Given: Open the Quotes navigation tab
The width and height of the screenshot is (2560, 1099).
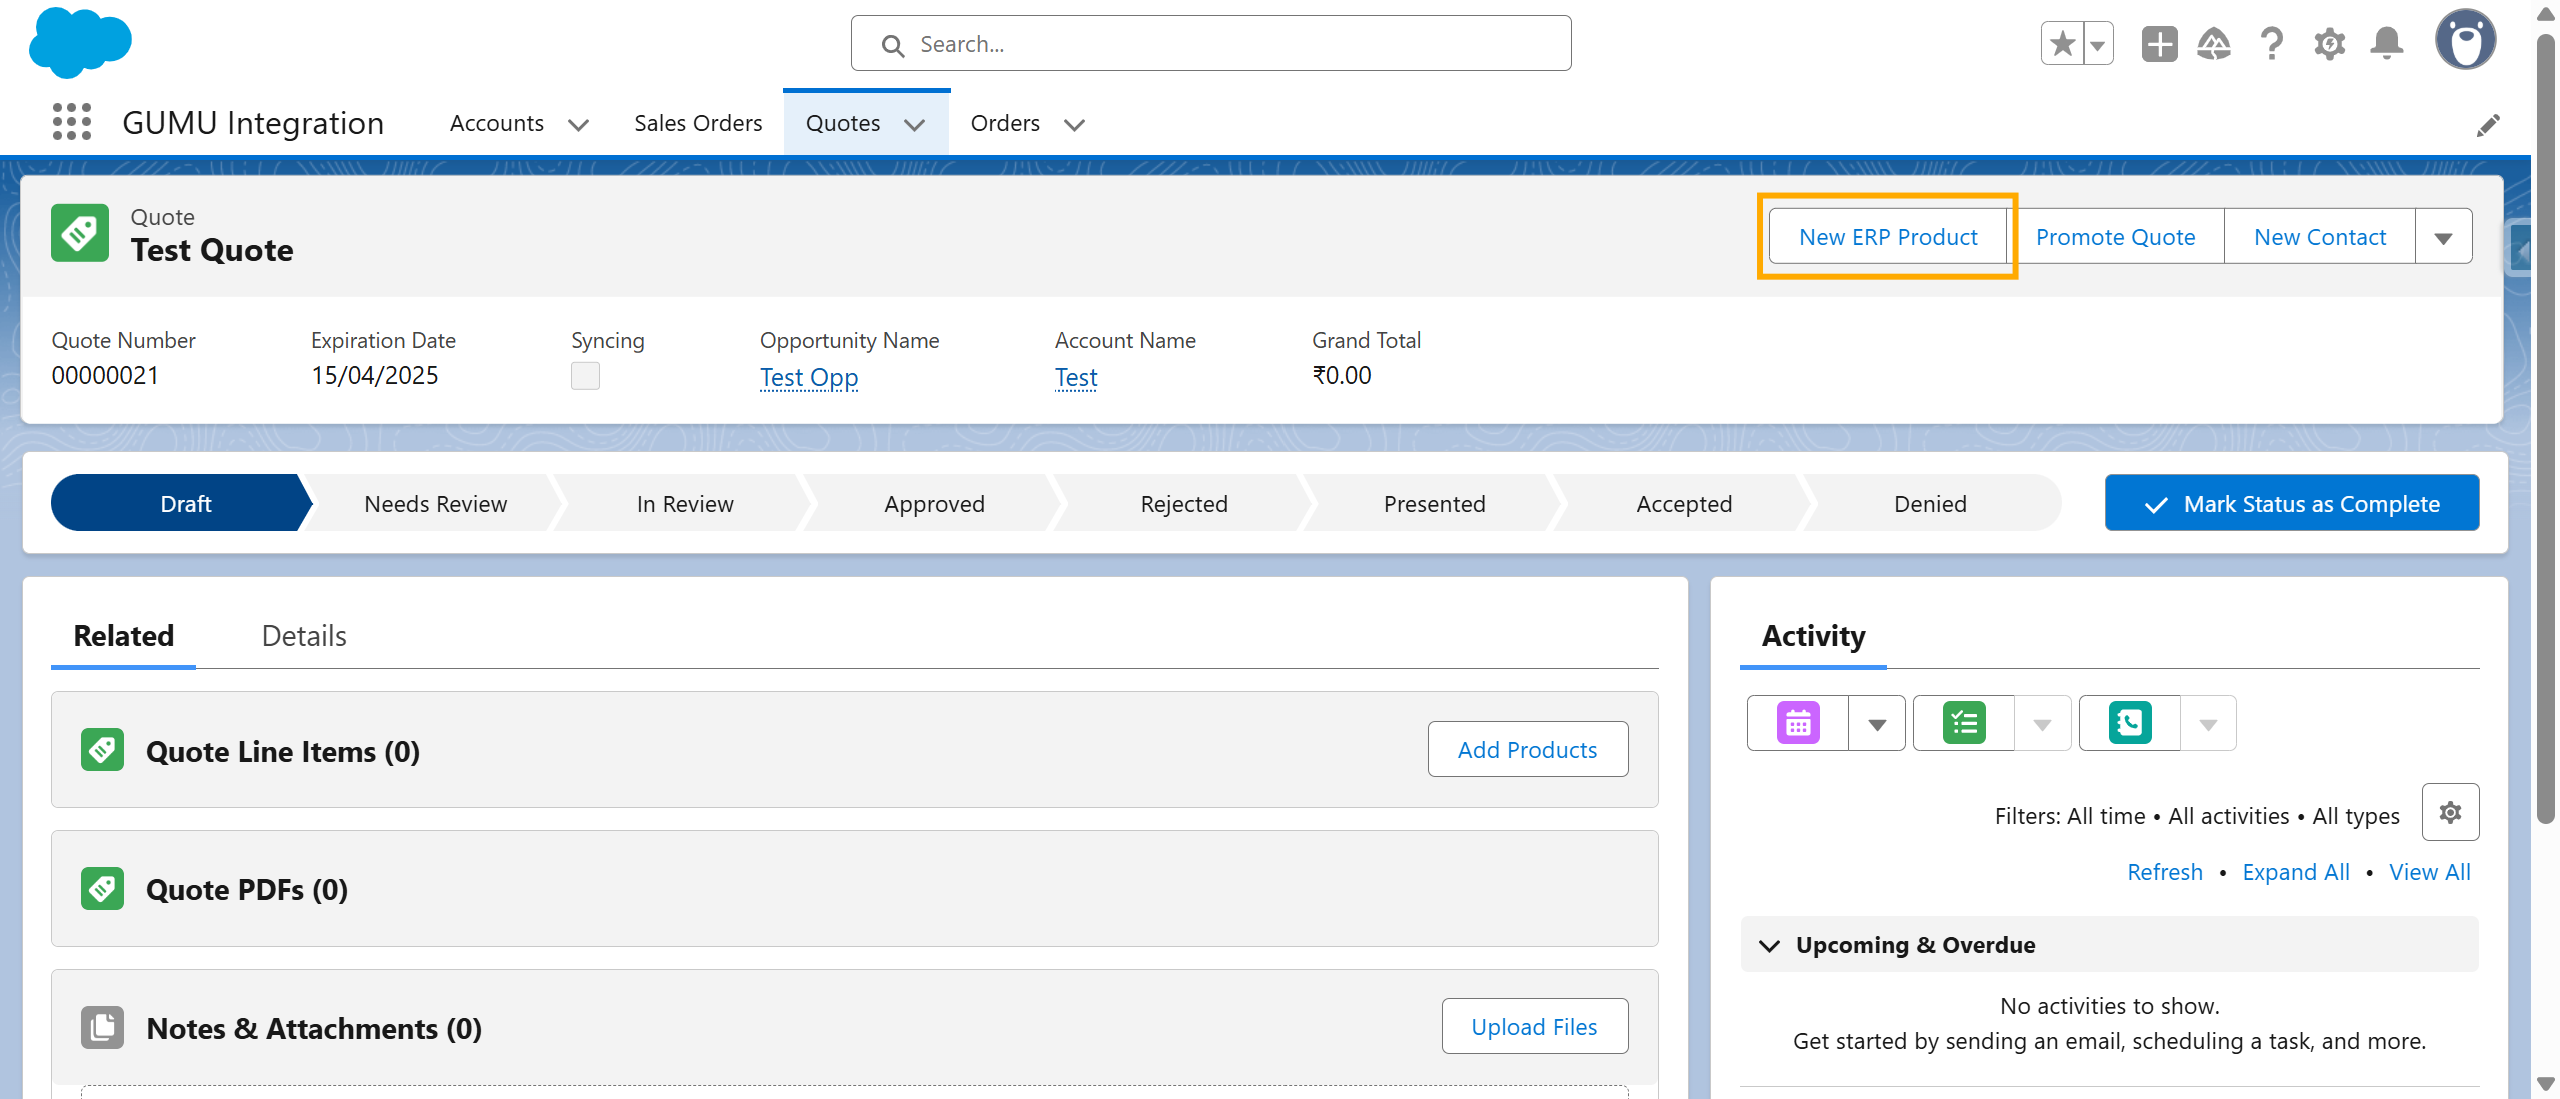Looking at the screenshot, I should (843, 123).
